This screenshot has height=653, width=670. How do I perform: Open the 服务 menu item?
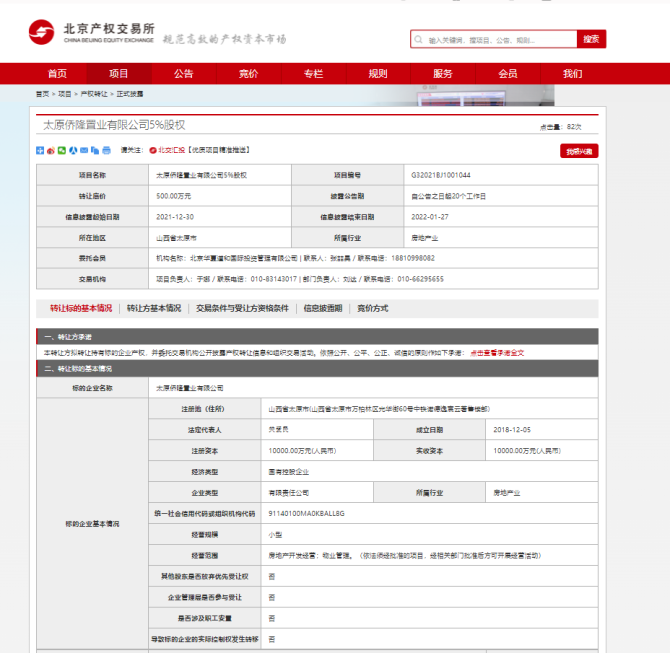[x=443, y=74]
